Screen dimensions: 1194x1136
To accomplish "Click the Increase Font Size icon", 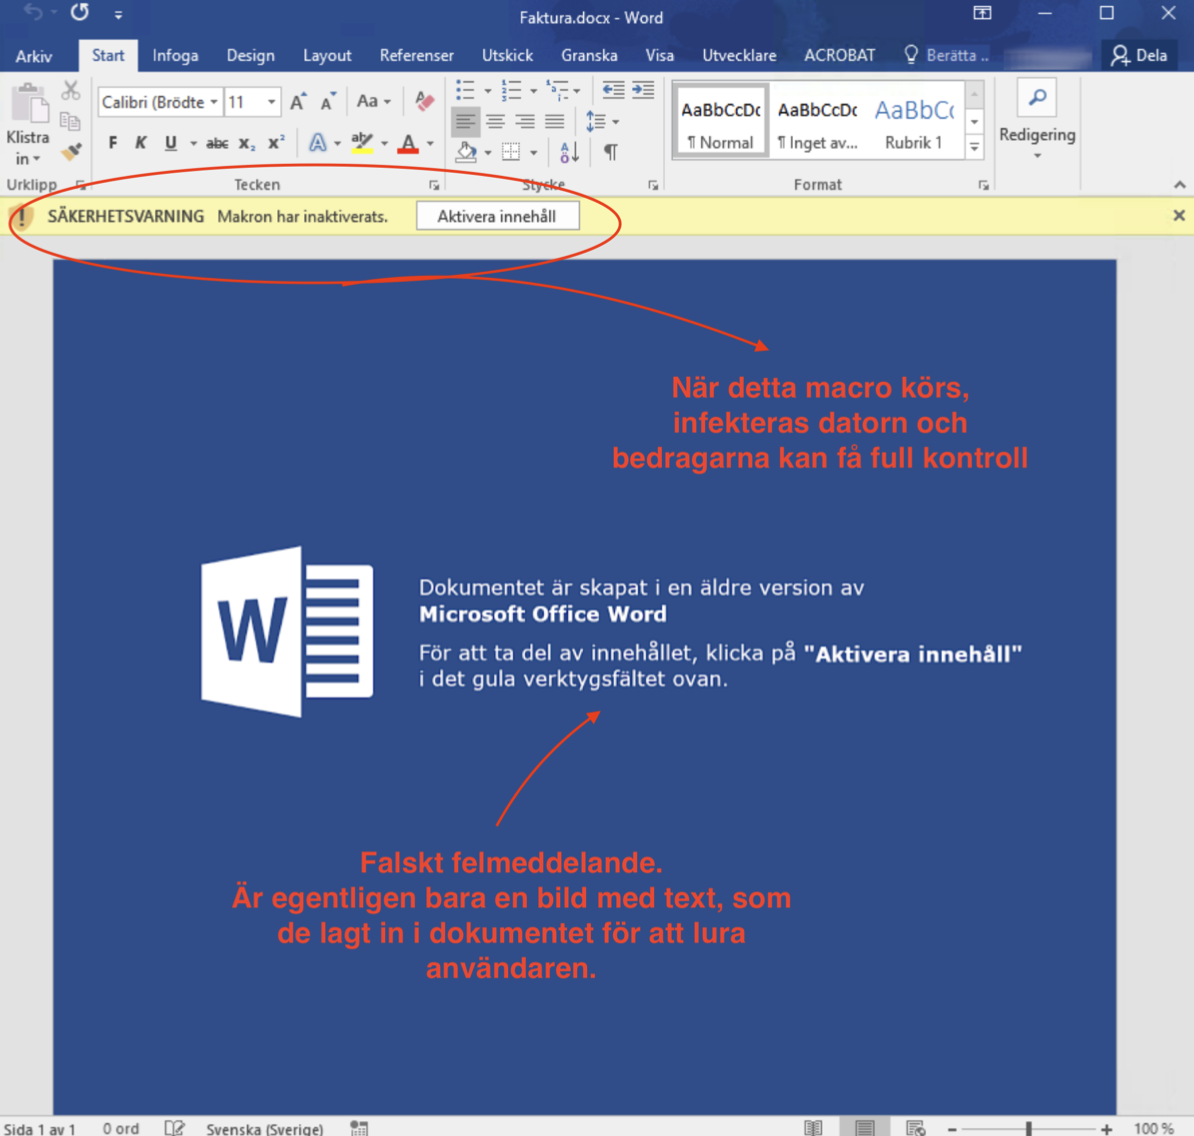I will pyautogui.click(x=298, y=102).
